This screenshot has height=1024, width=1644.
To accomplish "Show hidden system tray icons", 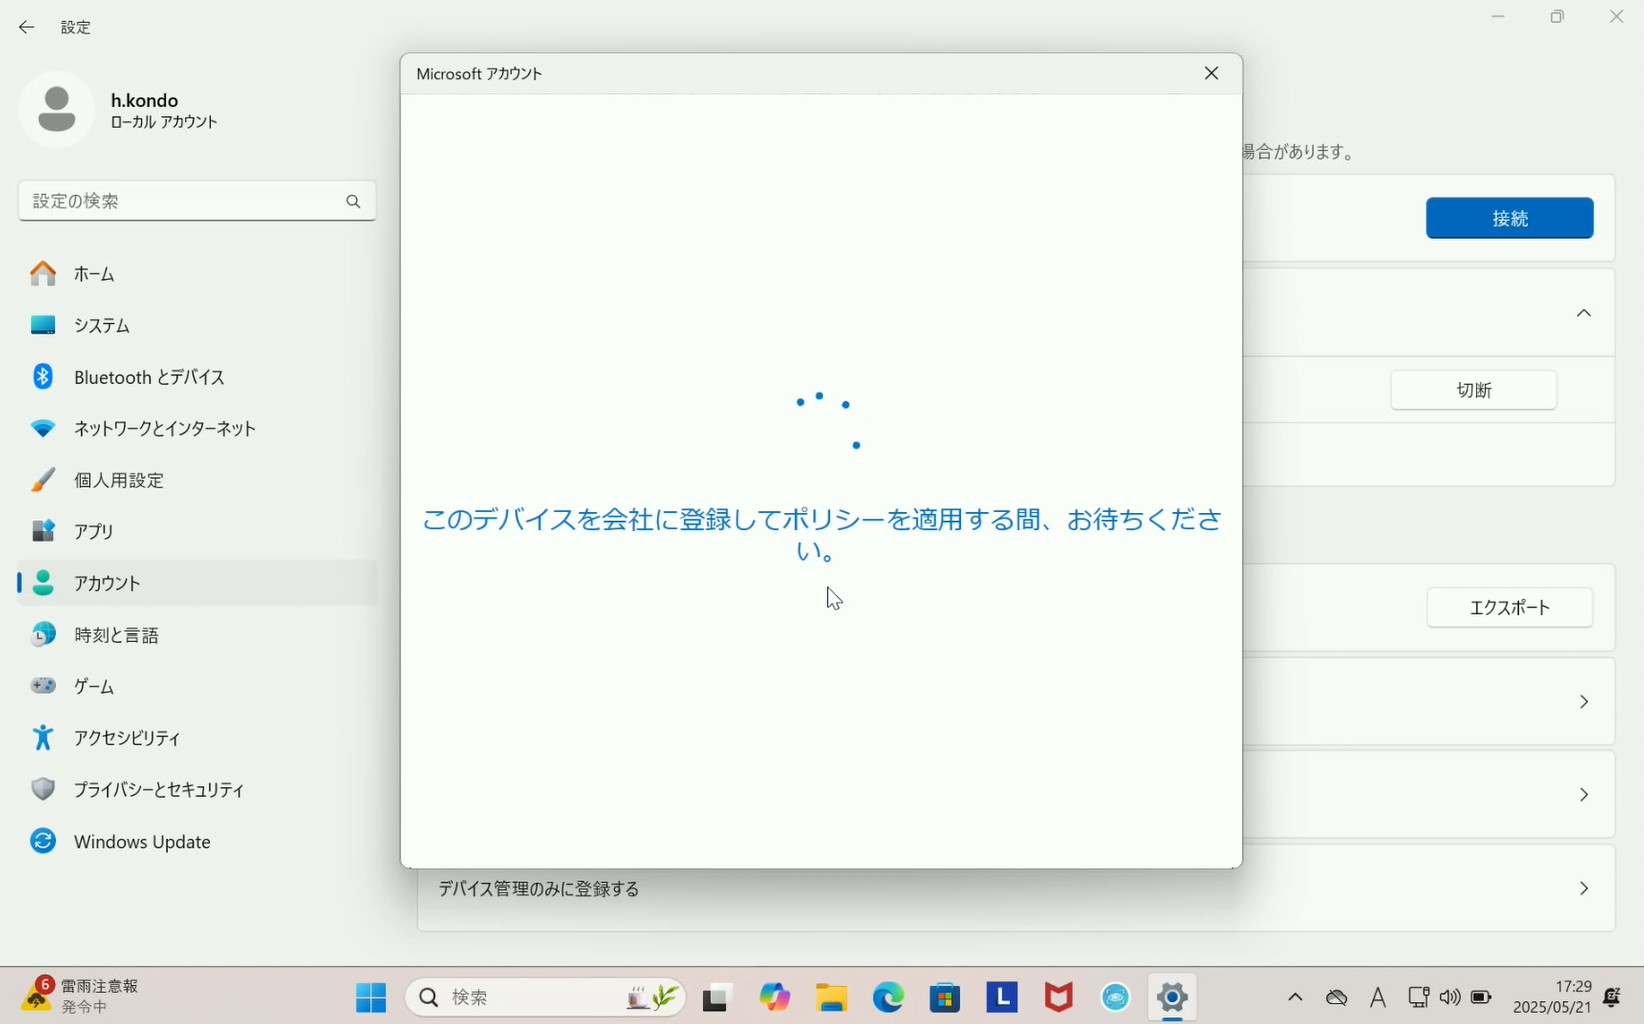I will pyautogui.click(x=1295, y=997).
